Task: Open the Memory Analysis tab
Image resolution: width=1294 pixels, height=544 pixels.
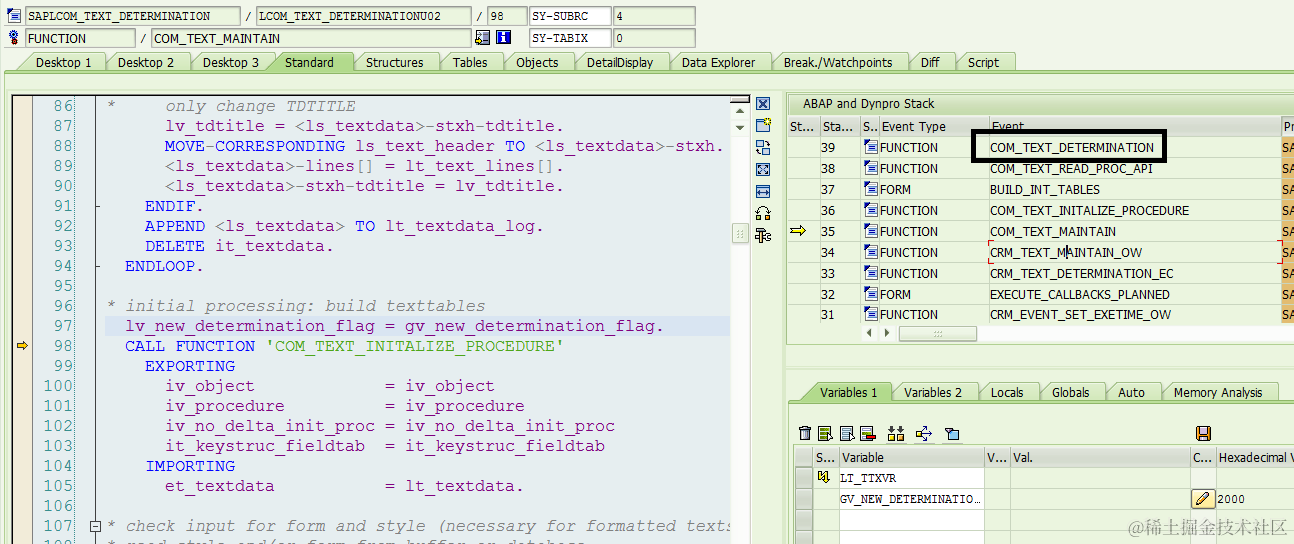Action: tap(1217, 392)
